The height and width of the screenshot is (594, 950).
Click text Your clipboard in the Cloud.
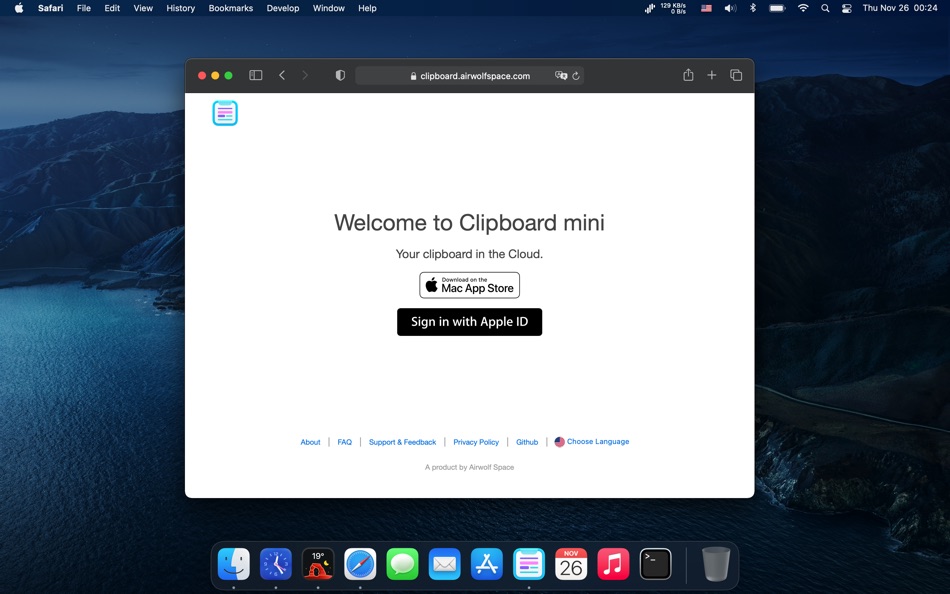pos(470,254)
